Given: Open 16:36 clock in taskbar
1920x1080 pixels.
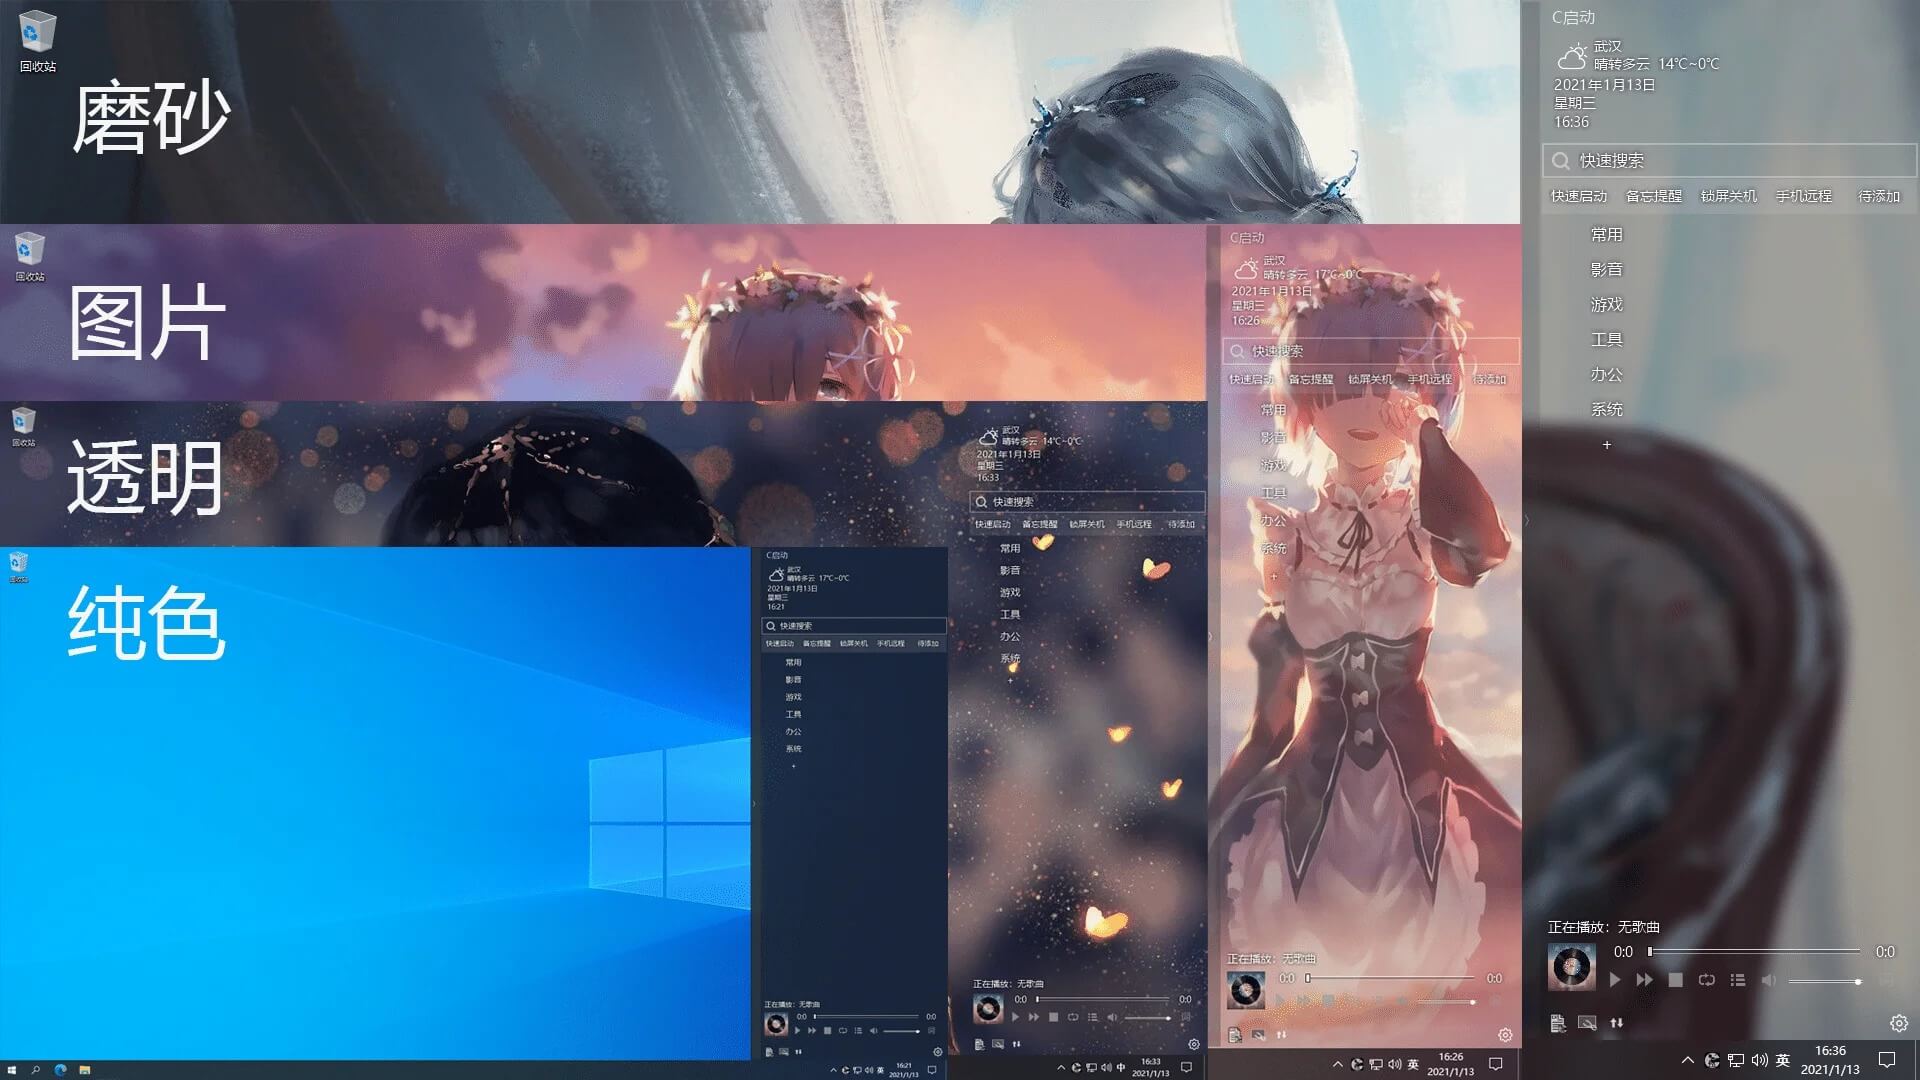Looking at the screenshot, I should point(1830,1060).
